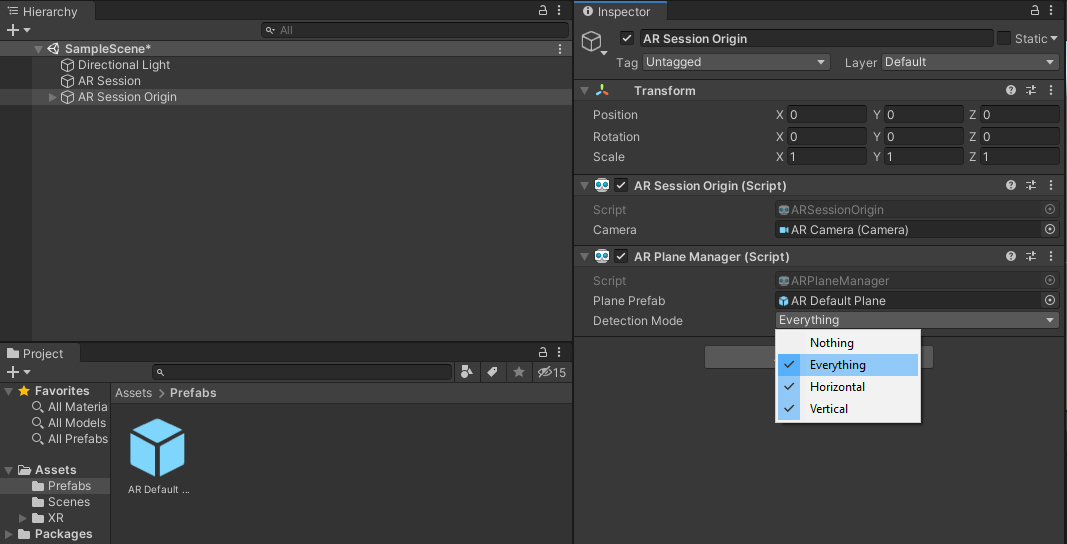
Task: Open the Transform component help reference
Action: pyautogui.click(x=1011, y=91)
